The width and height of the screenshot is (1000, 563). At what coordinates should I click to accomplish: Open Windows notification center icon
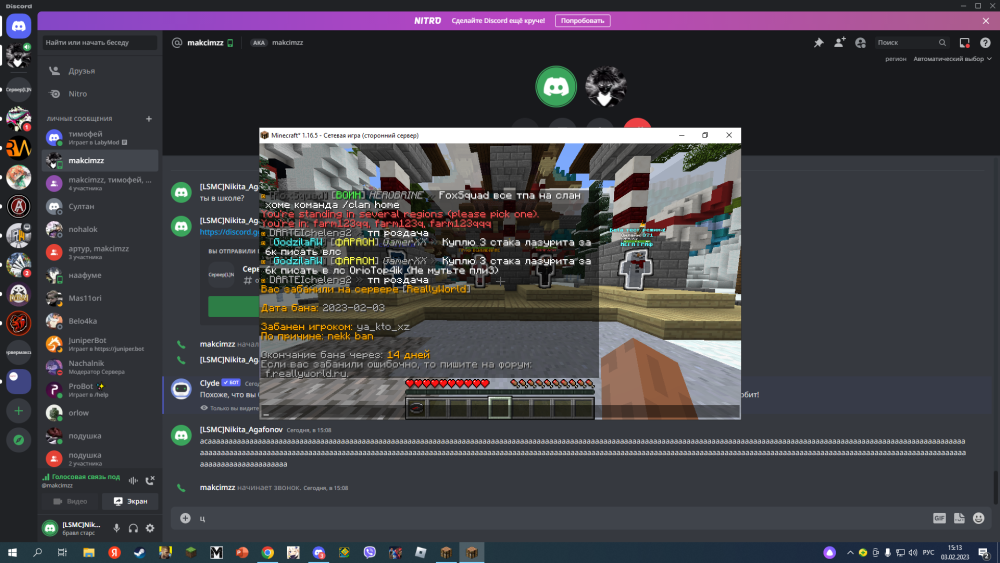pos(983,552)
